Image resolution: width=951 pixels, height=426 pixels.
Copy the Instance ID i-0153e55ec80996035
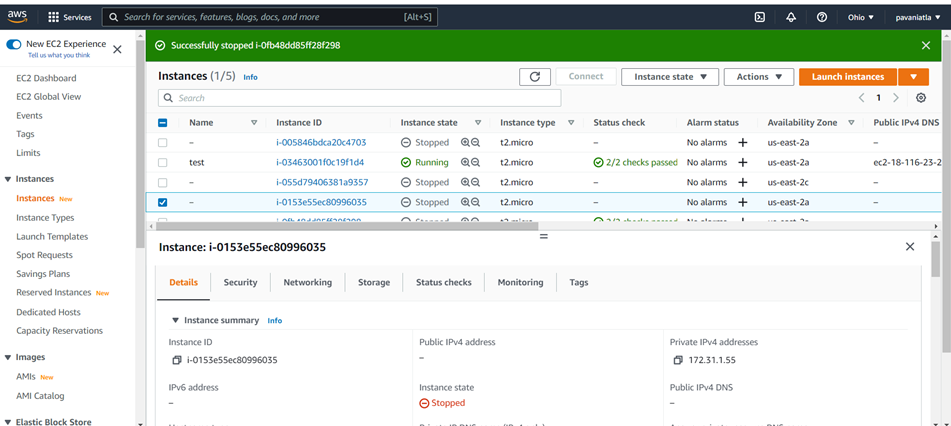pyautogui.click(x=176, y=360)
